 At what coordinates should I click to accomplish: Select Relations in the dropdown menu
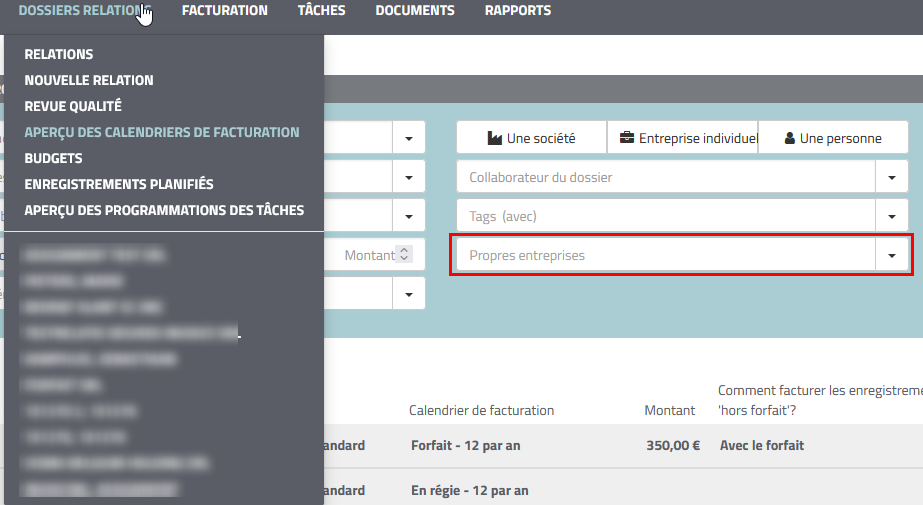pos(59,54)
